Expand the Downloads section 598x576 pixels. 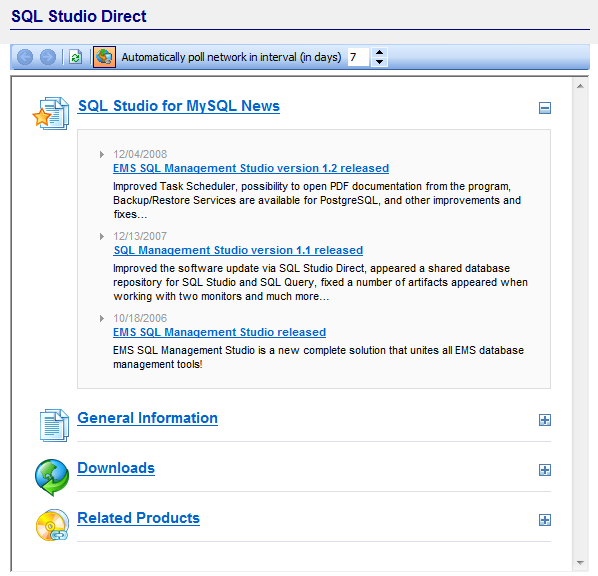point(545,470)
